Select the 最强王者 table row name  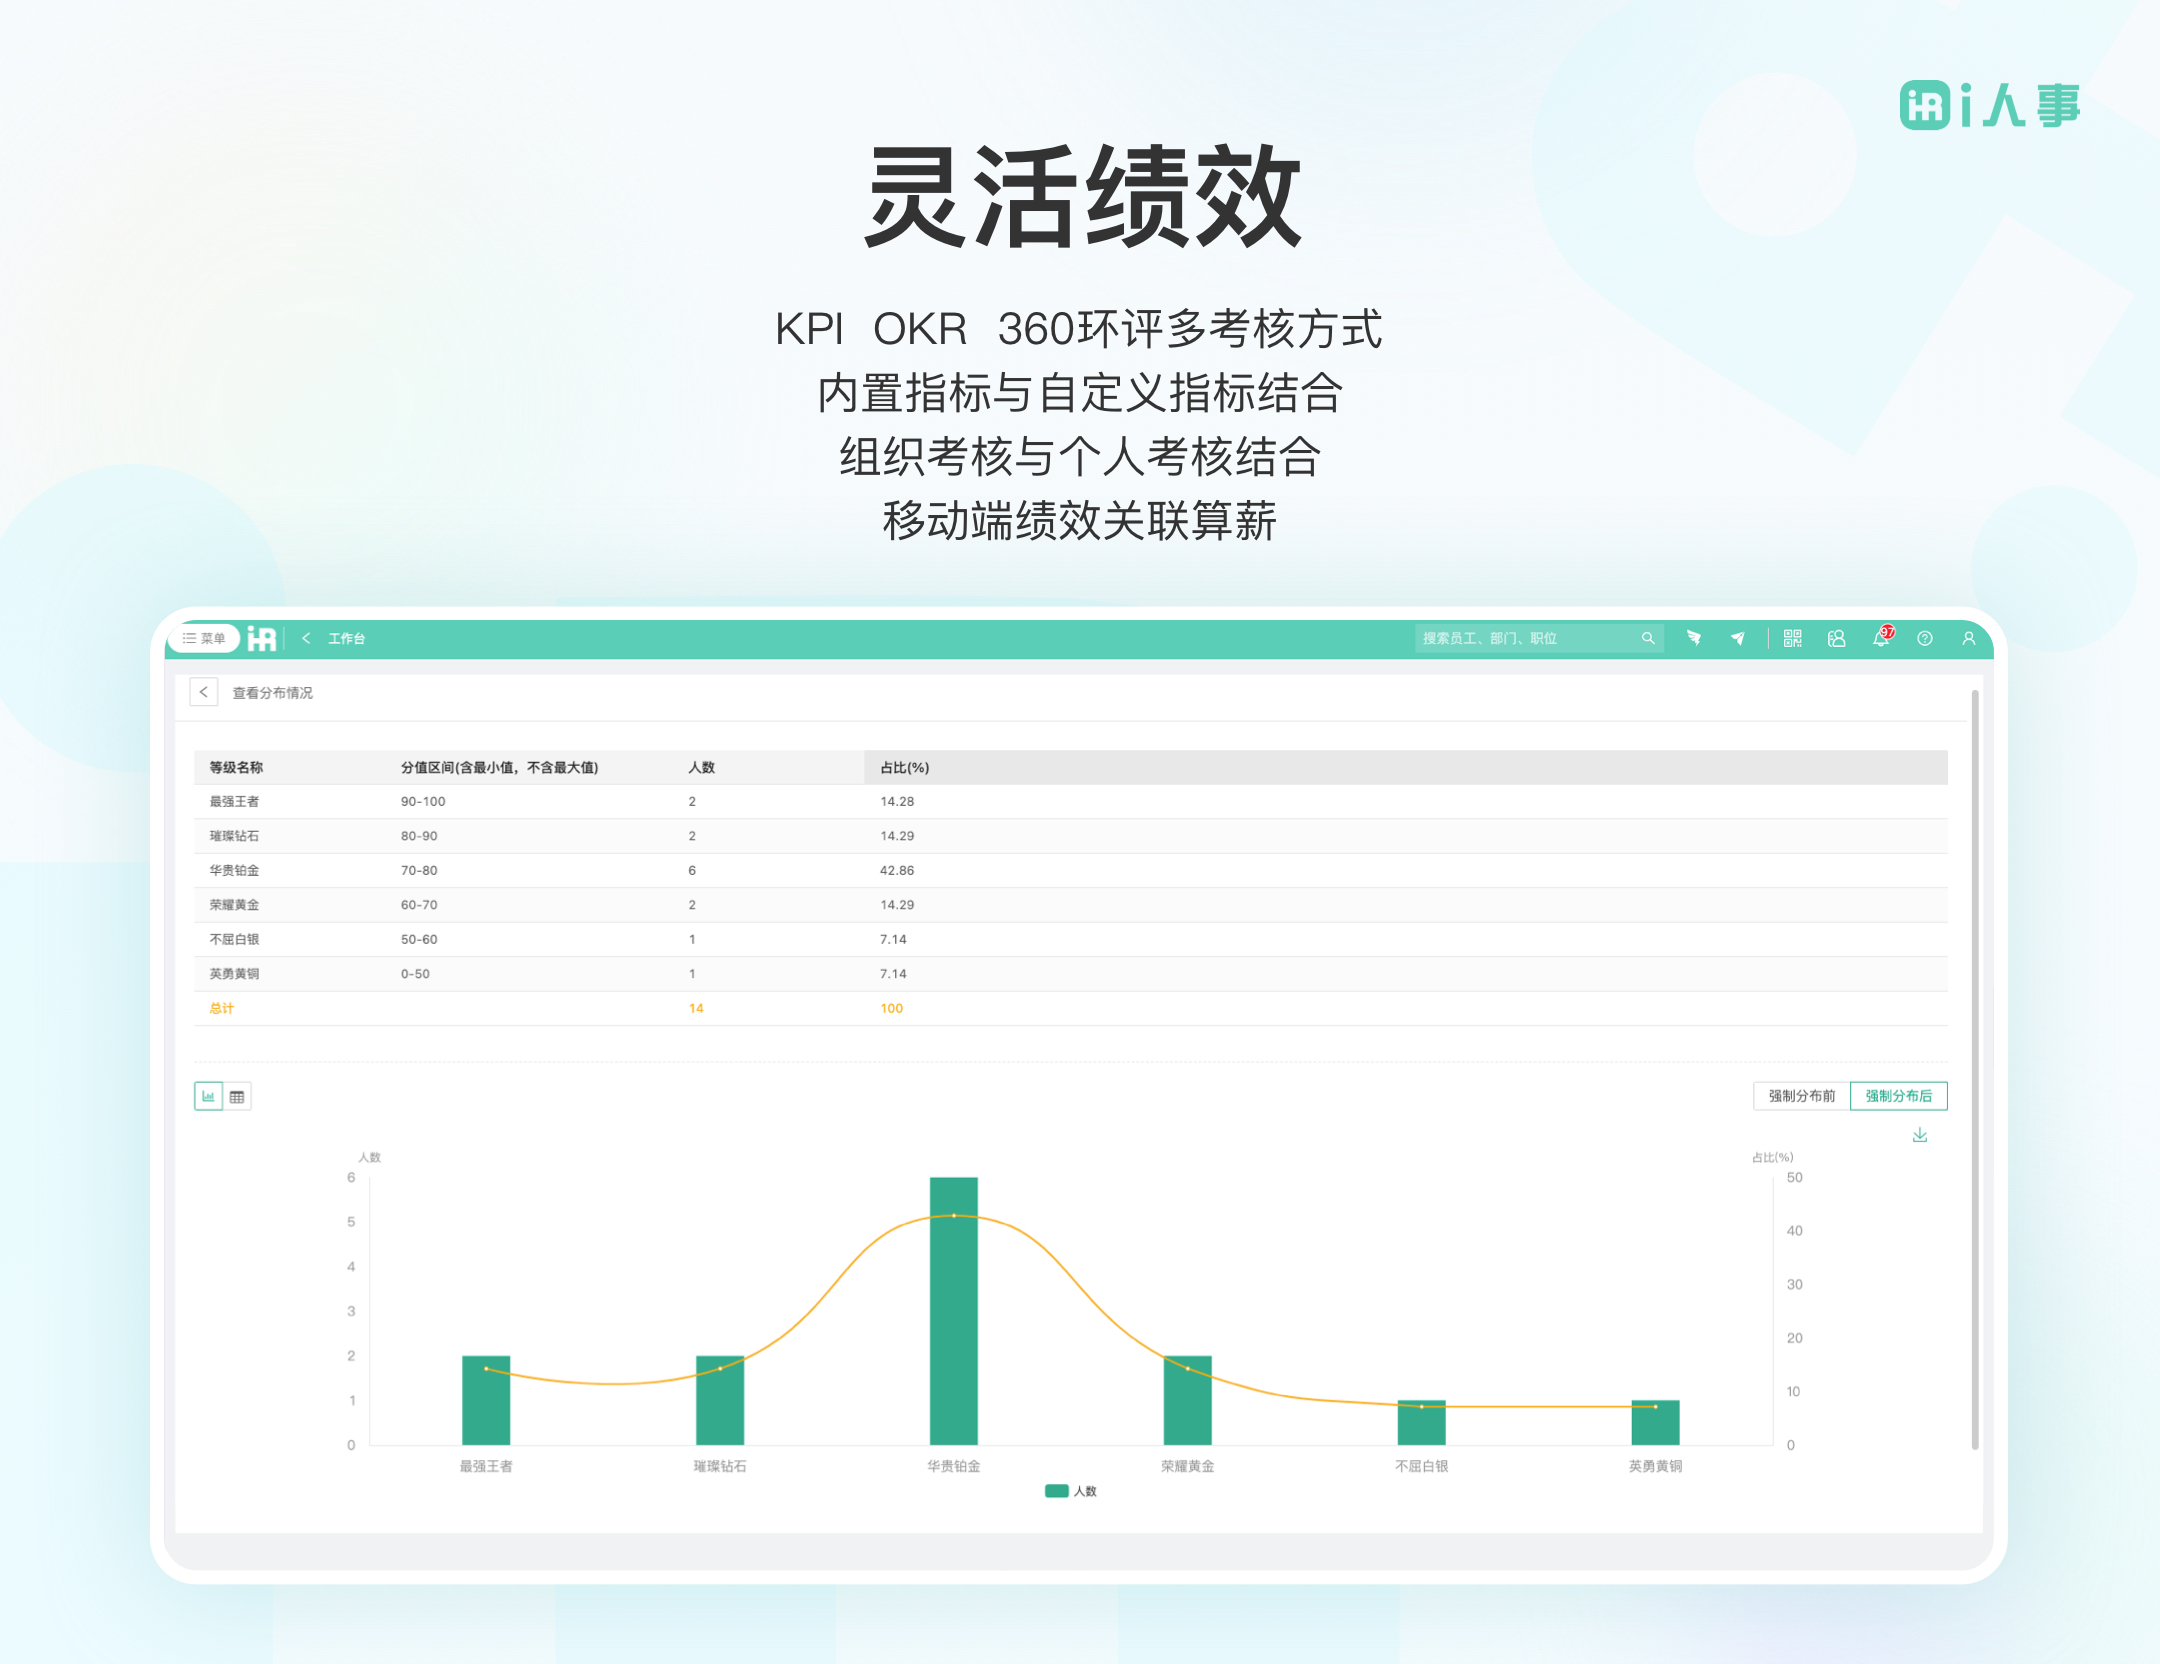point(234,801)
